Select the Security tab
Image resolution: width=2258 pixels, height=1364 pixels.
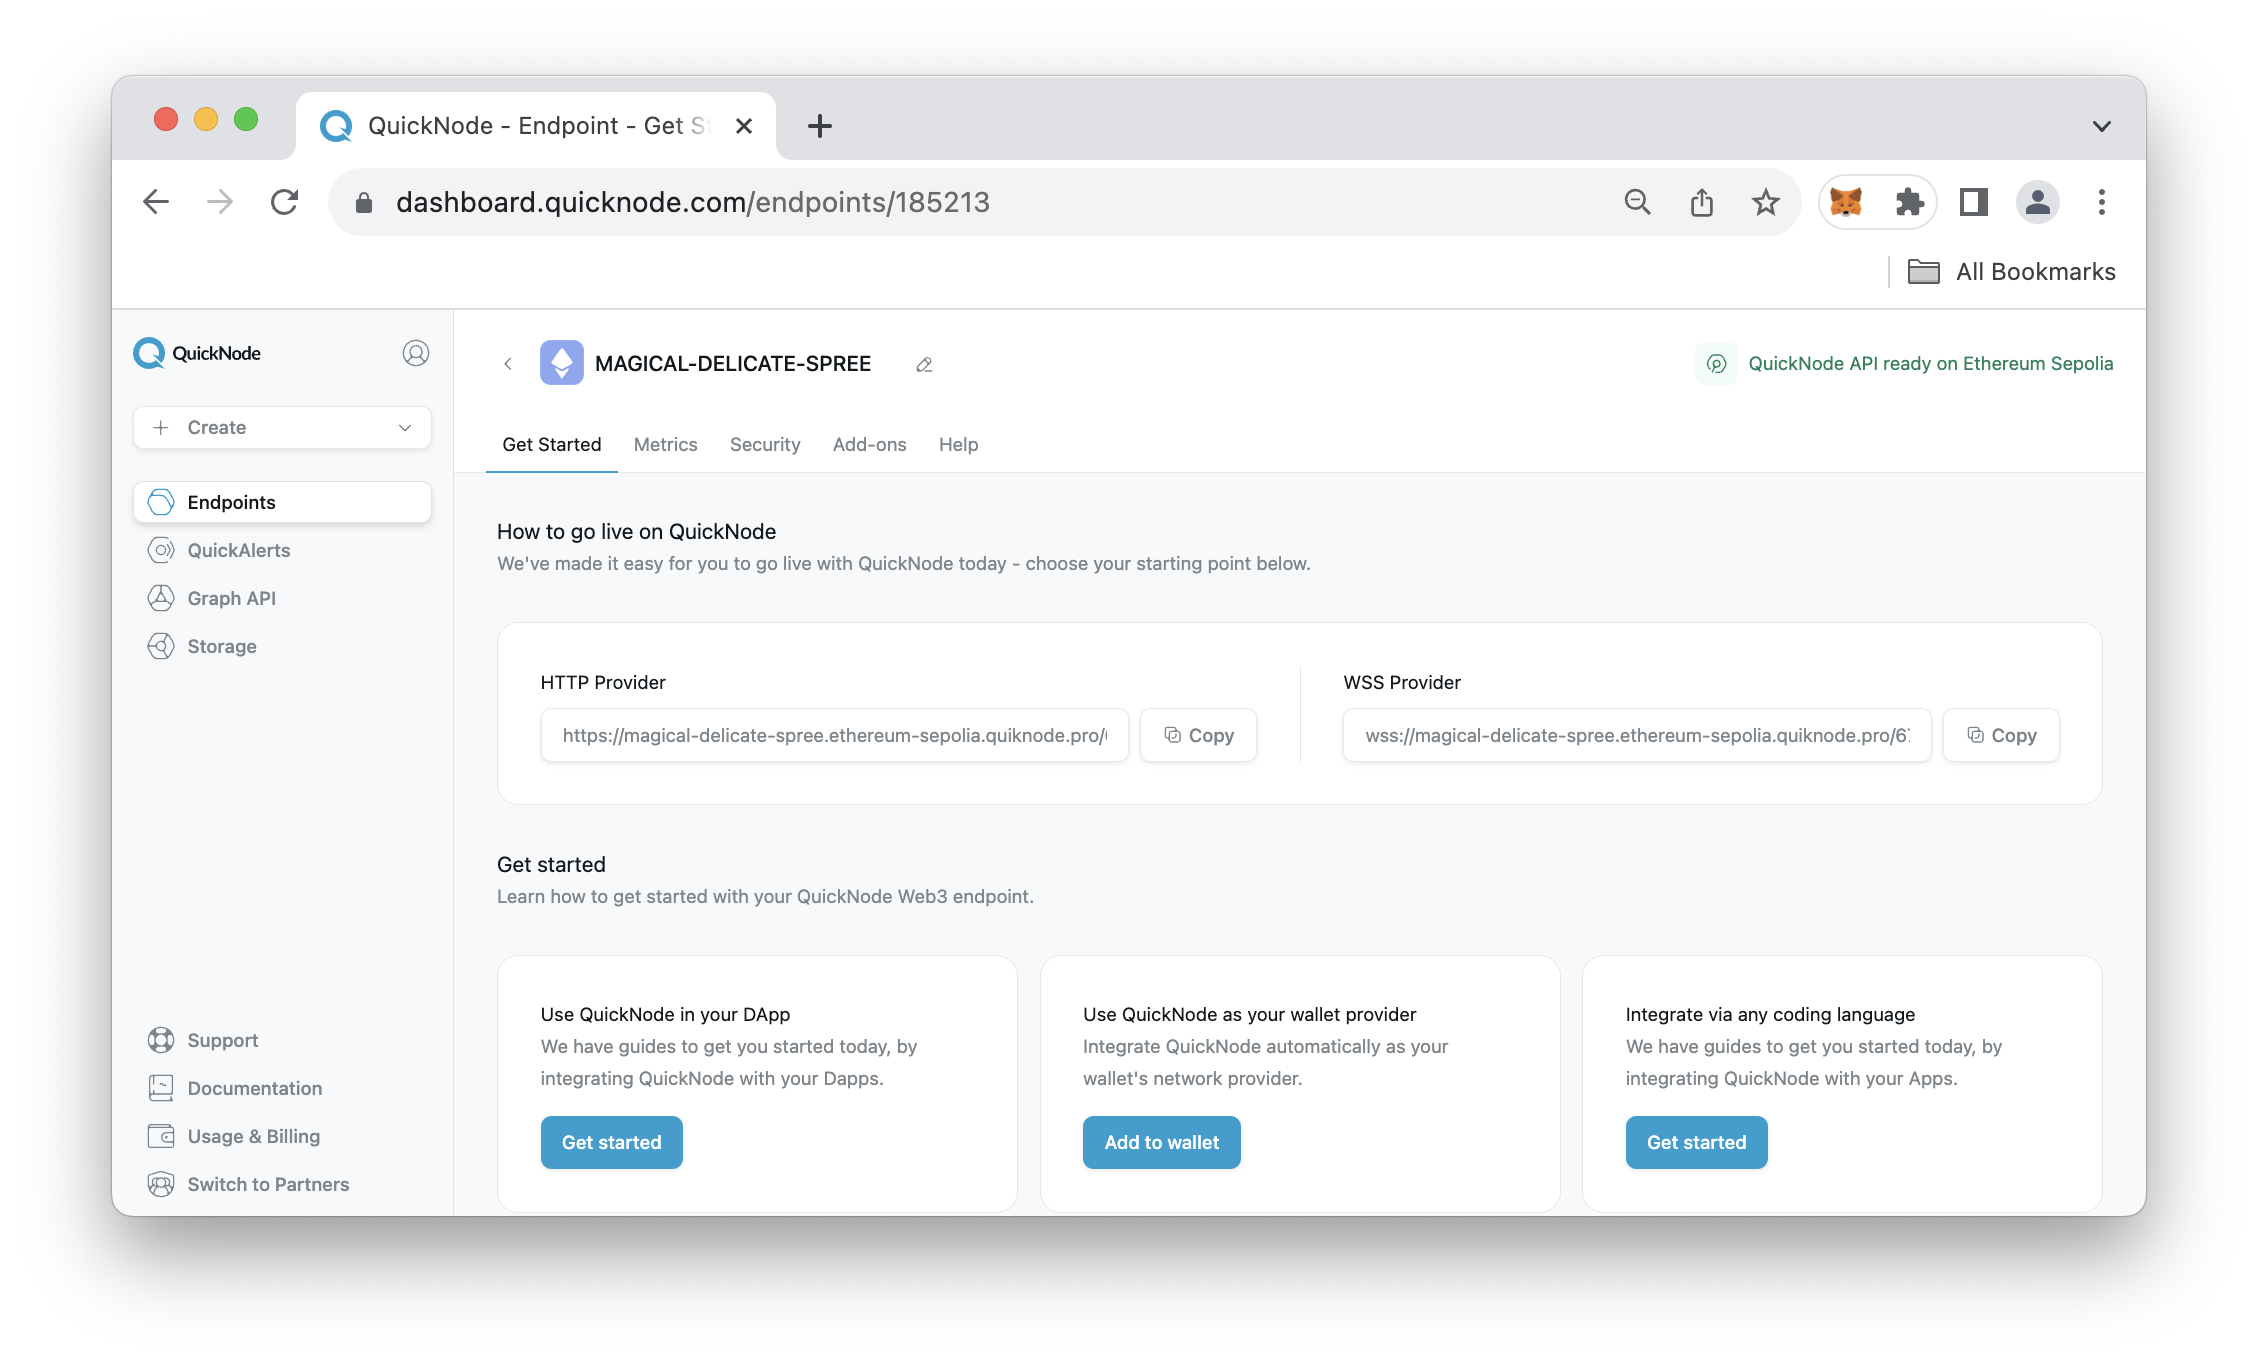(x=764, y=445)
